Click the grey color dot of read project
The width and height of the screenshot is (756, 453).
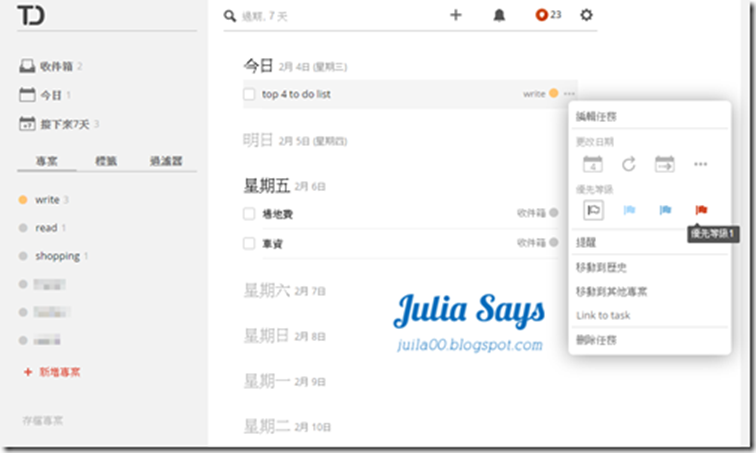[x=23, y=227]
